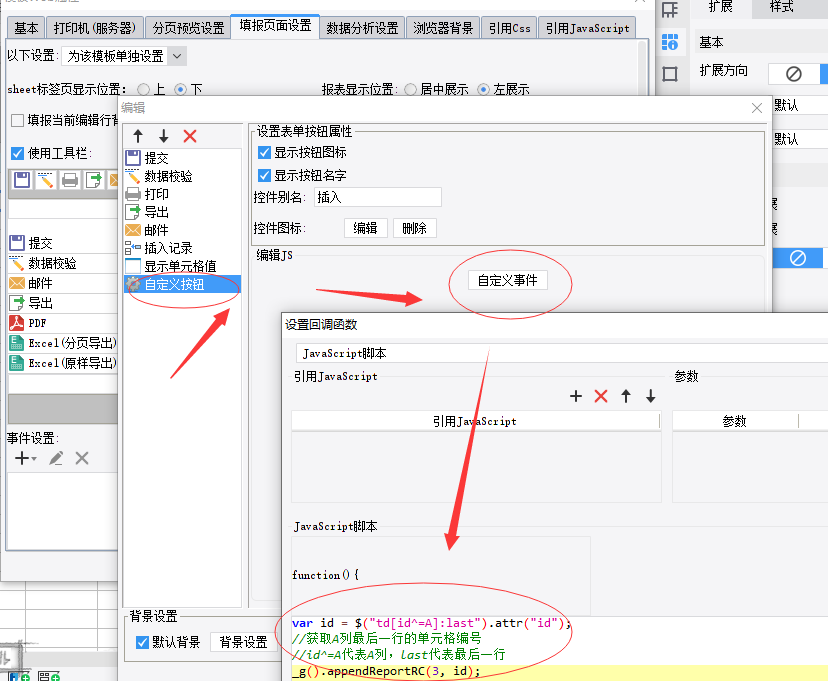The height and width of the screenshot is (681, 828).
Task: Click the printer icon in toolbar preview
Action: pyautogui.click(x=70, y=180)
